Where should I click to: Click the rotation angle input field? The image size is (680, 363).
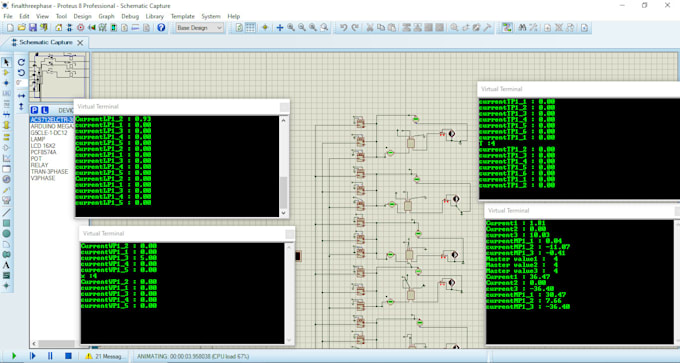tap(22, 82)
